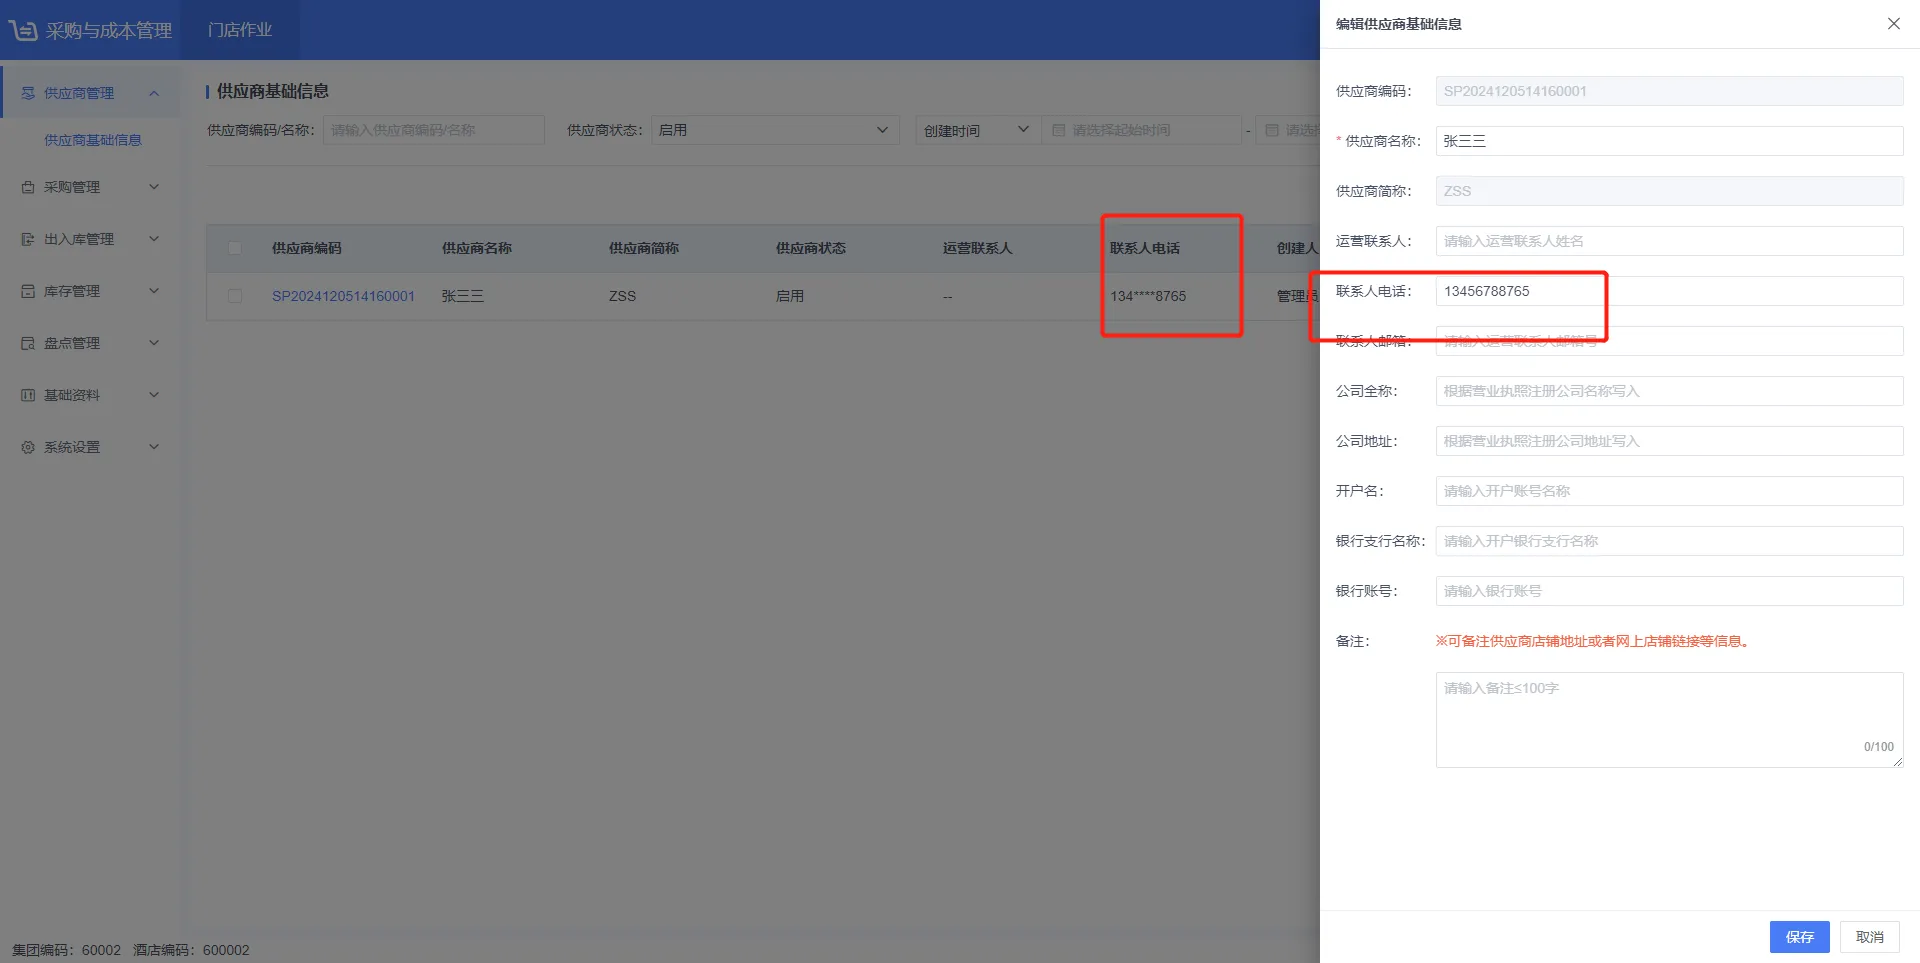
Task: Click the shopping cart logo icon
Action: [x=23, y=30]
